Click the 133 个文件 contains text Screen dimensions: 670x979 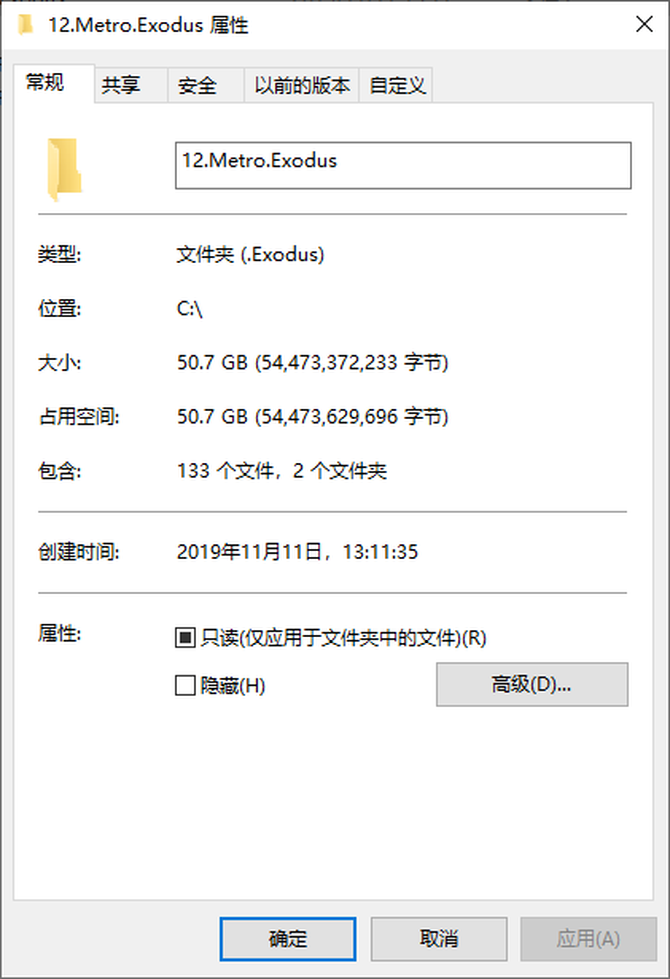click(x=226, y=471)
